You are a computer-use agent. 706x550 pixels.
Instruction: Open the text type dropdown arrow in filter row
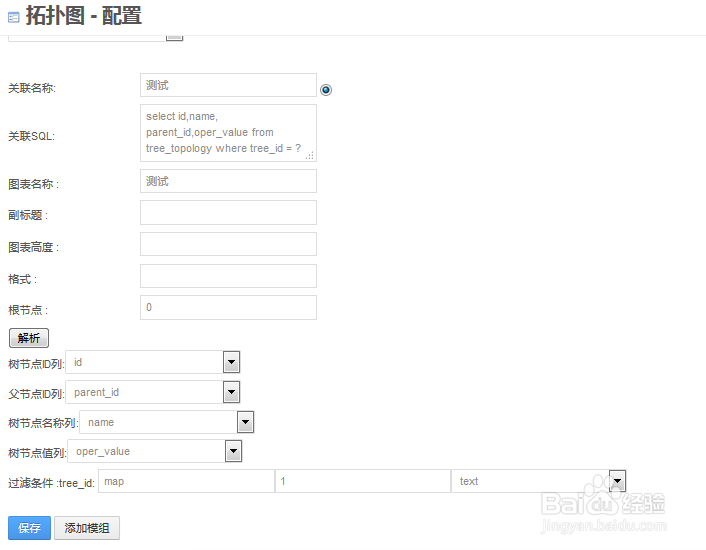[x=617, y=481]
